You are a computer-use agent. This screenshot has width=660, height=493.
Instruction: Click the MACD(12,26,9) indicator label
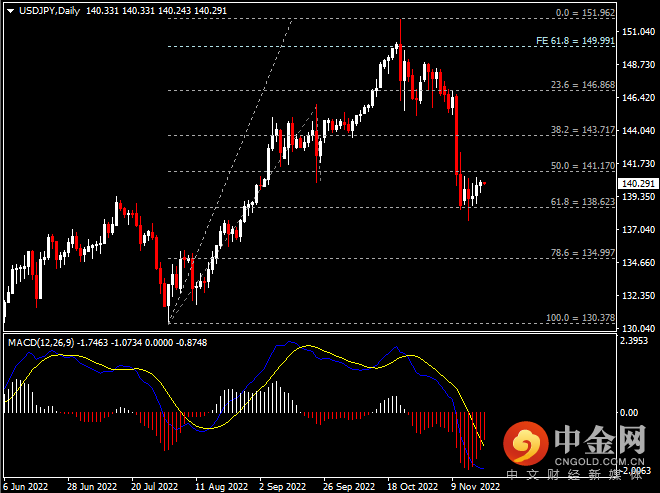[x=41, y=343]
